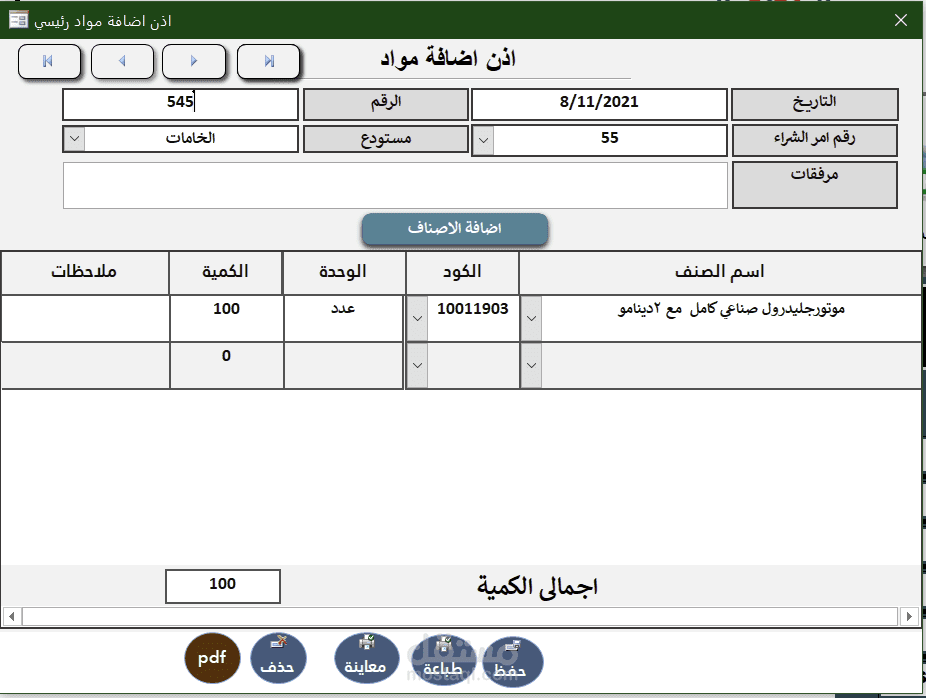This screenshot has height=698, width=926.
Task: Click the الرقم field containing 545
Action: (x=180, y=105)
